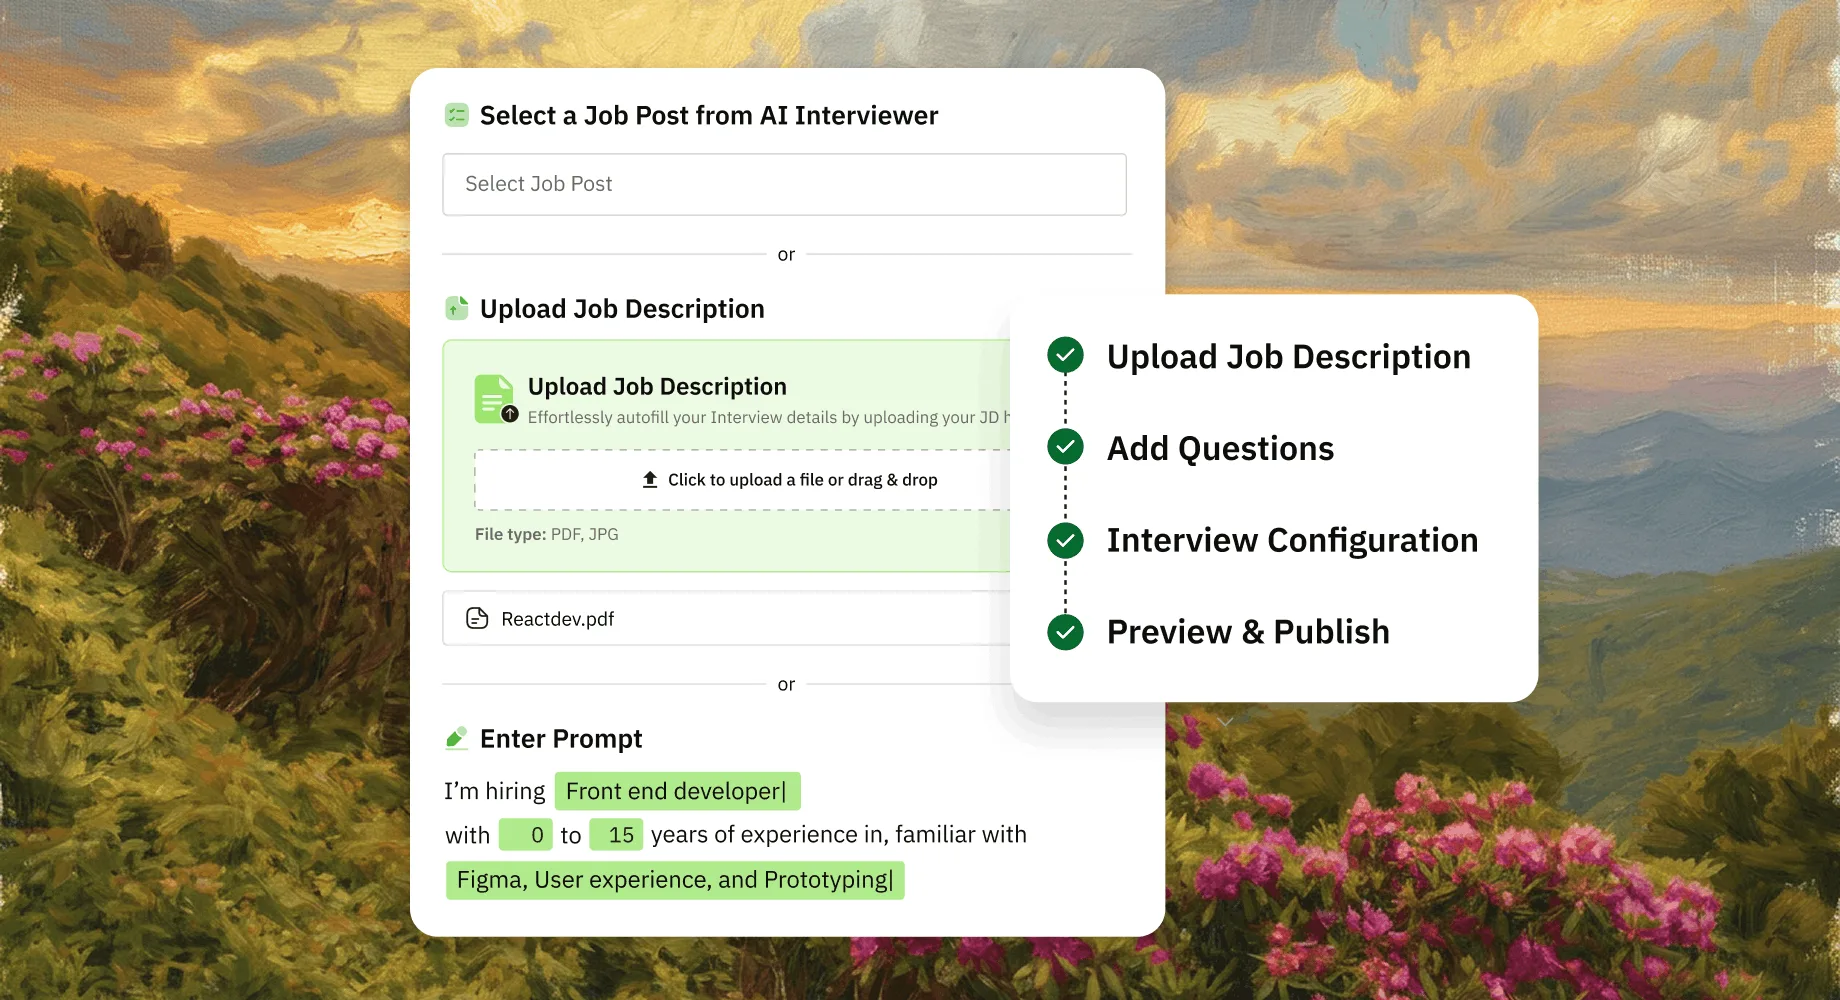Viewport: 1840px width, 1000px height.
Task: Click the maximum experience field showing 15
Action: (616, 835)
